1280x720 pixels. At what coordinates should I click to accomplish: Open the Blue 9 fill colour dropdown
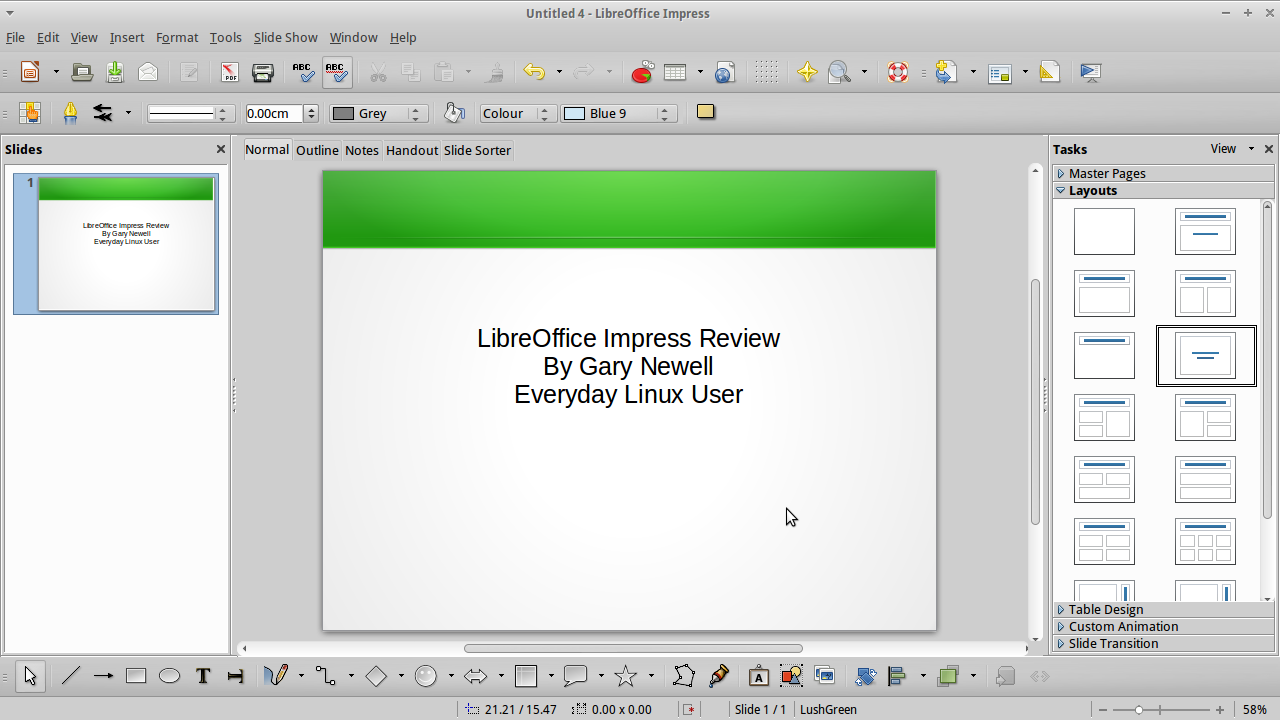pos(664,113)
